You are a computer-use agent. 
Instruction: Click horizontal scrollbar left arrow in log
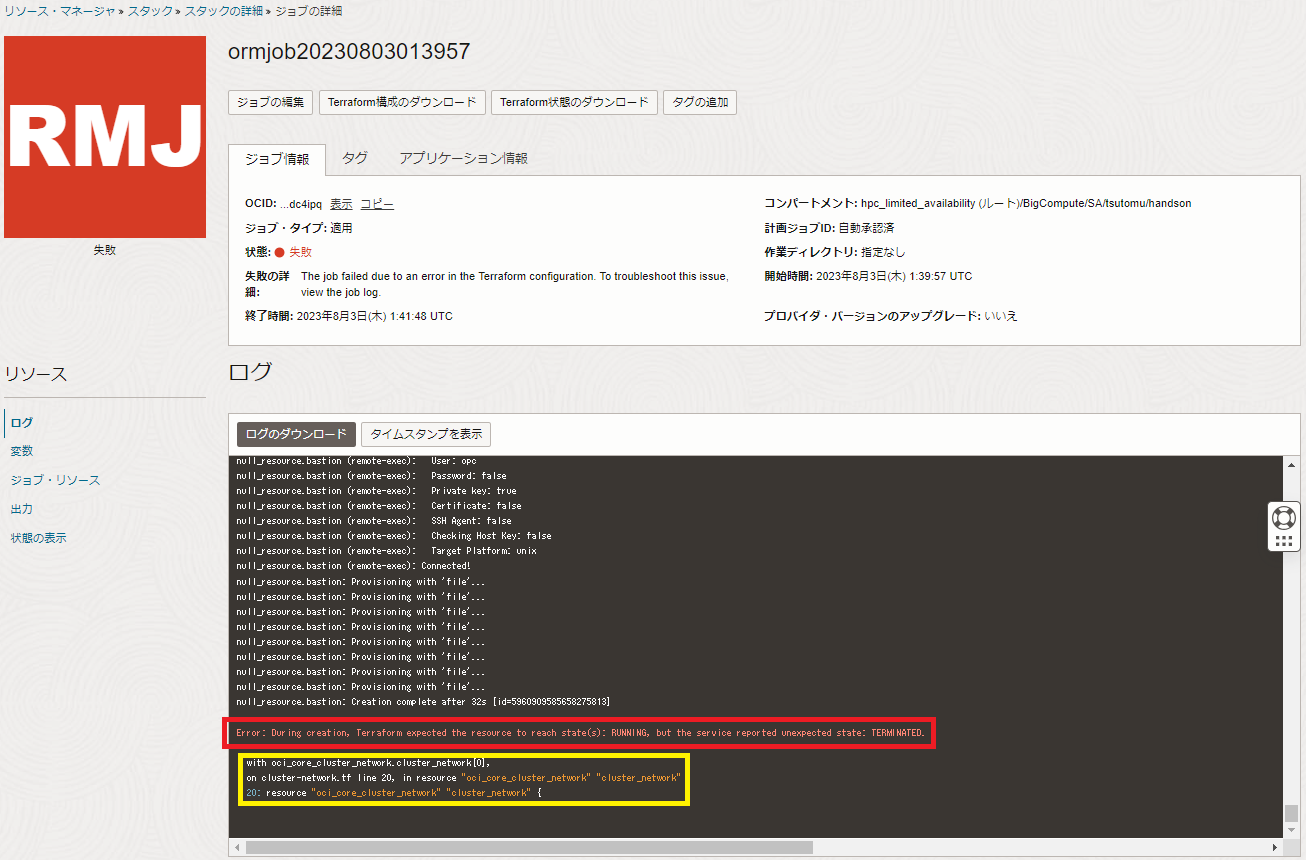(x=237, y=848)
